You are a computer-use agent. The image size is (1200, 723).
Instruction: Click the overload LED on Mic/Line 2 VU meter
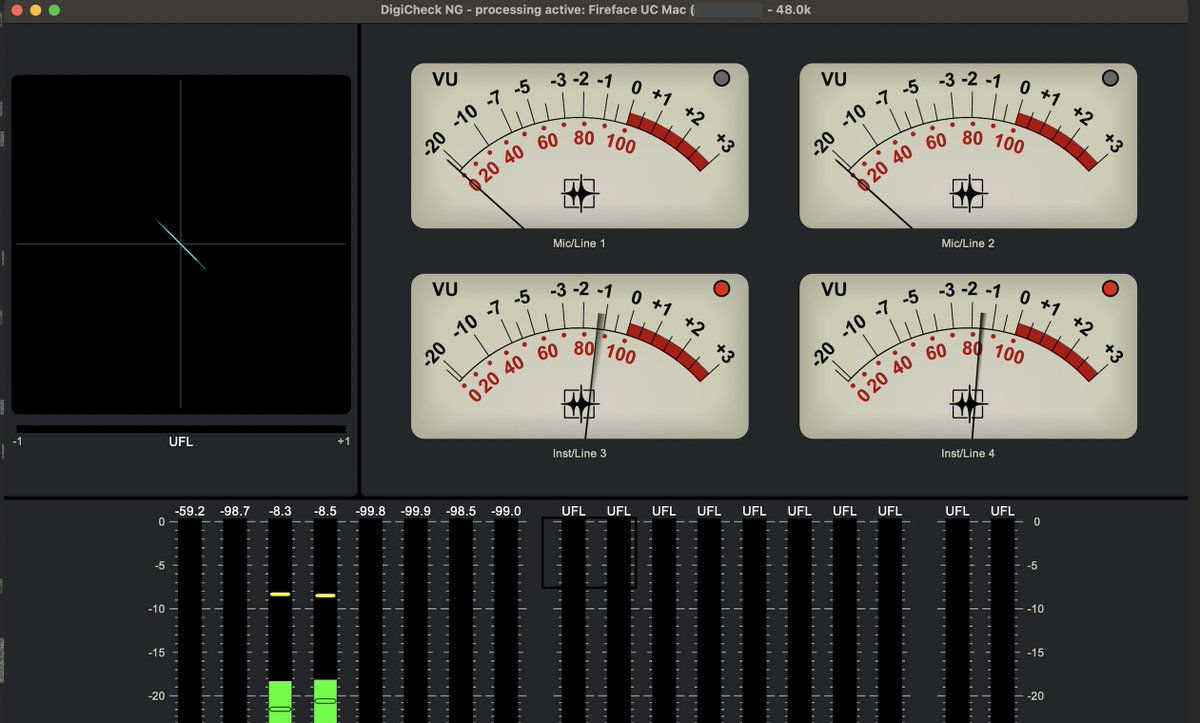click(1109, 78)
